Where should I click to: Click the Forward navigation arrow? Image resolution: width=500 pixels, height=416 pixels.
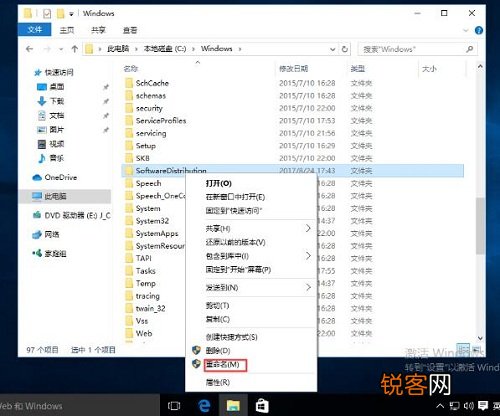click(47, 49)
